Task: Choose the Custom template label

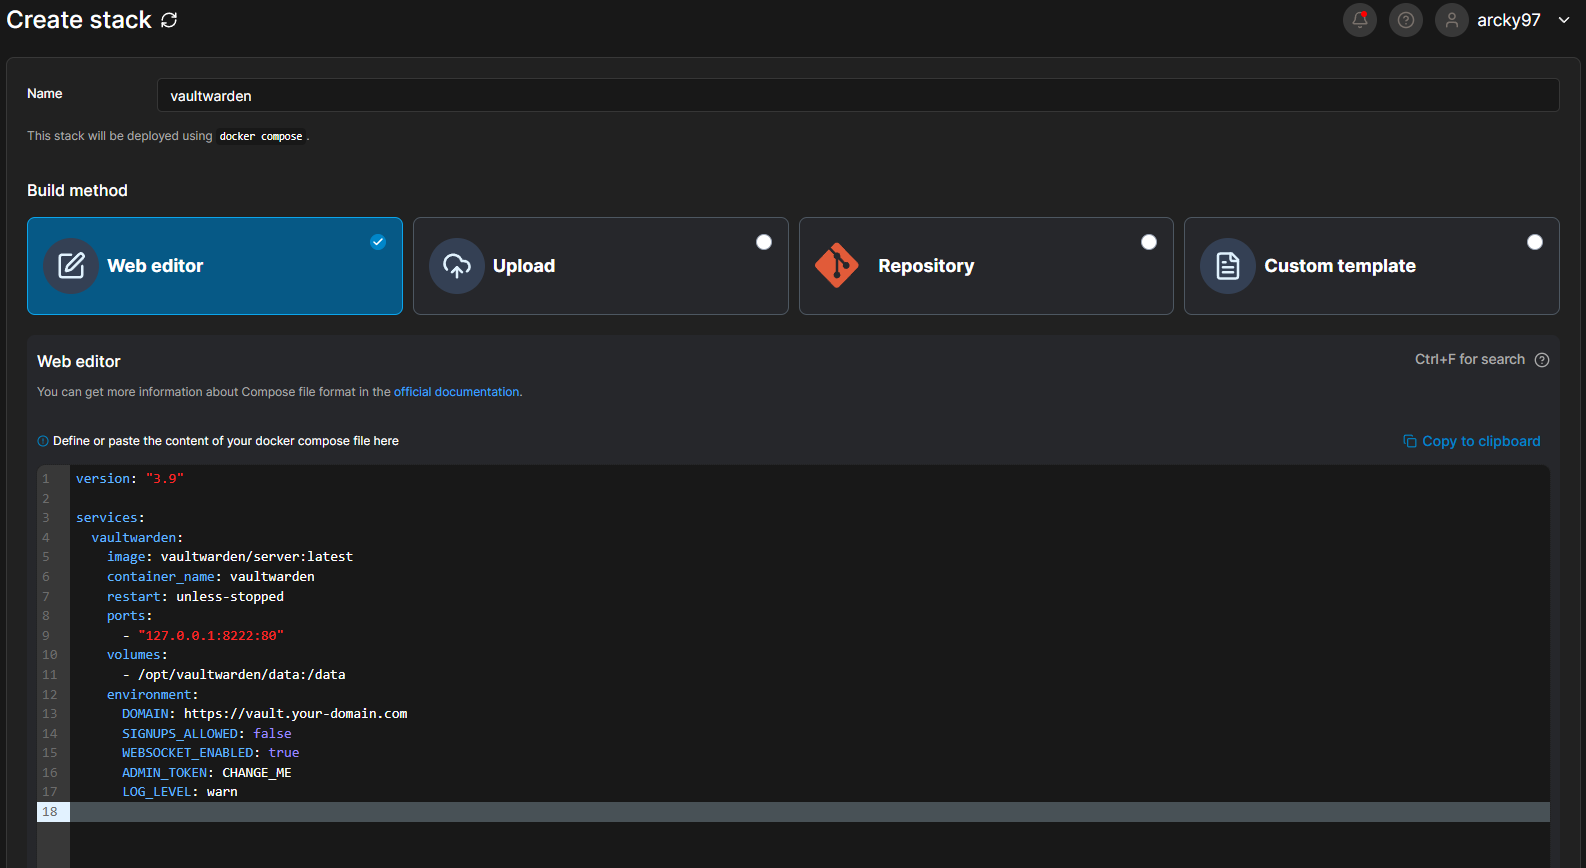Action: tap(1340, 266)
